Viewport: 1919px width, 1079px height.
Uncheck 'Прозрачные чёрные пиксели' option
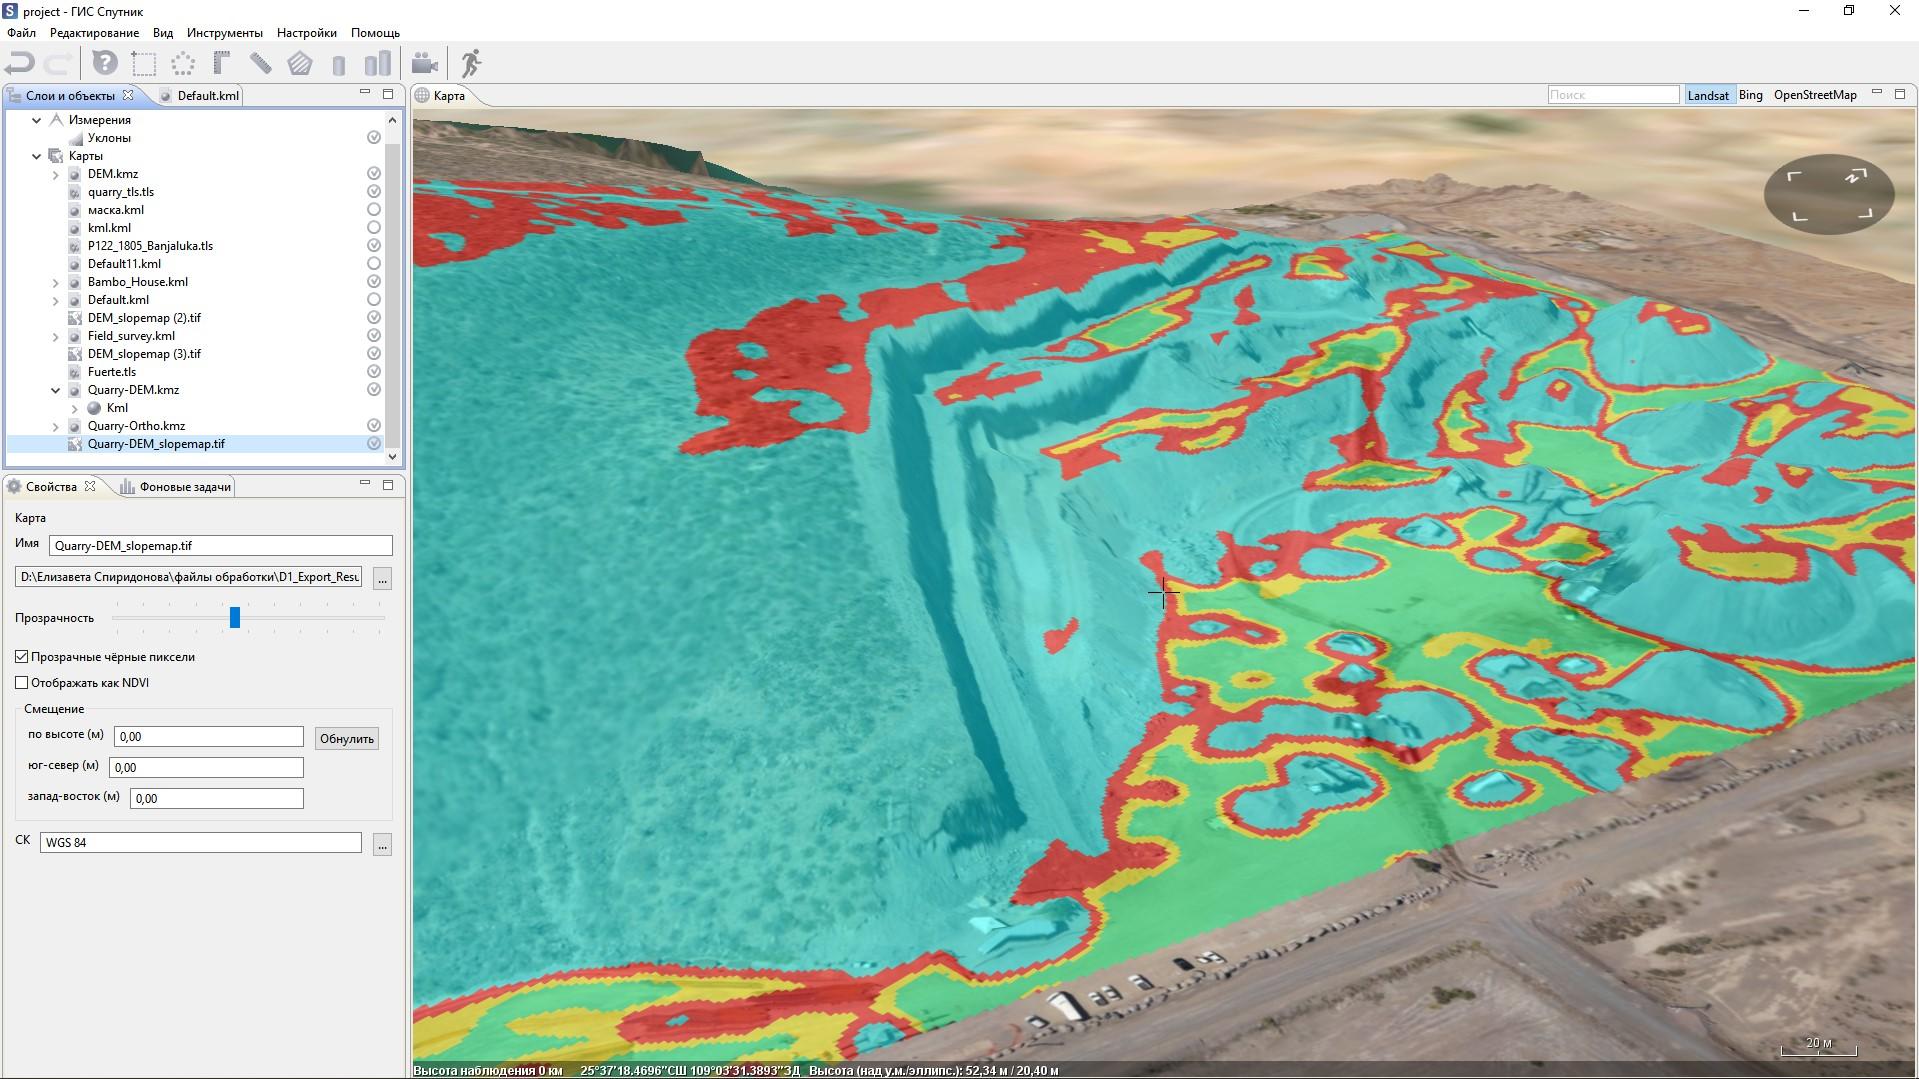pyautogui.click(x=22, y=657)
